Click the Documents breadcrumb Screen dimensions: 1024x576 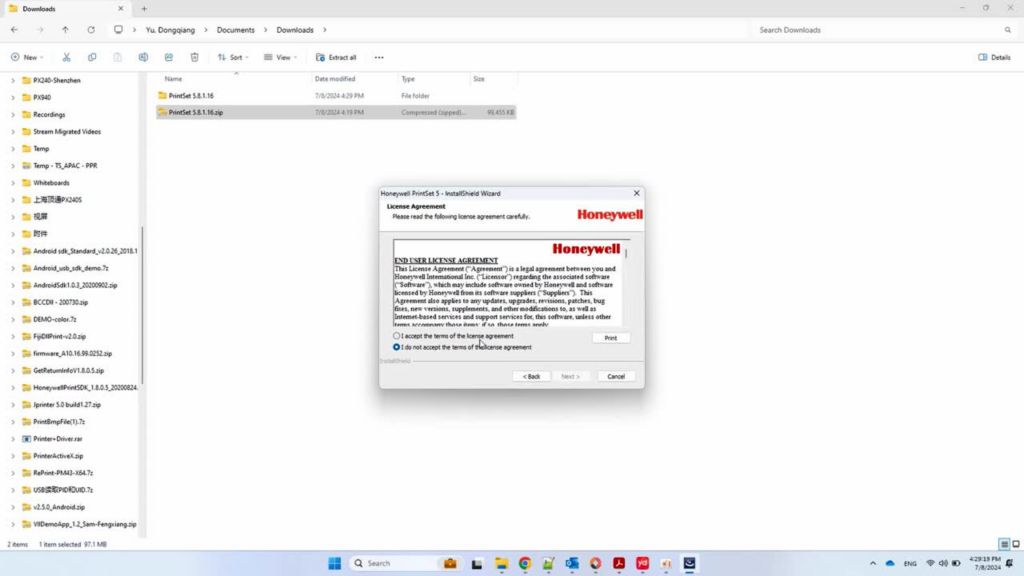point(236,30)
